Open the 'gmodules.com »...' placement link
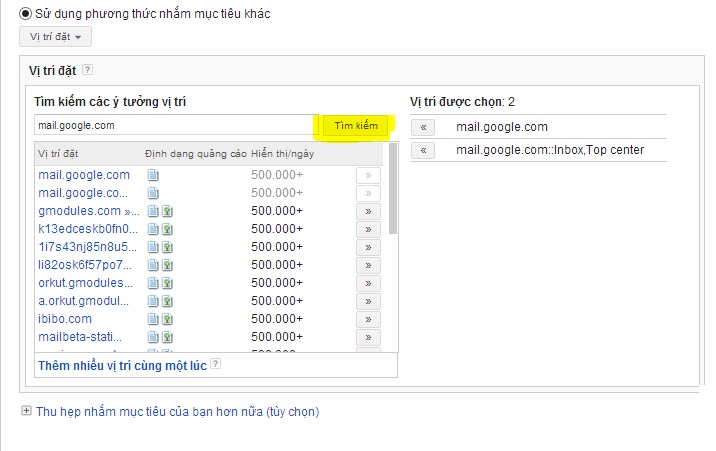 click(89, 211)
